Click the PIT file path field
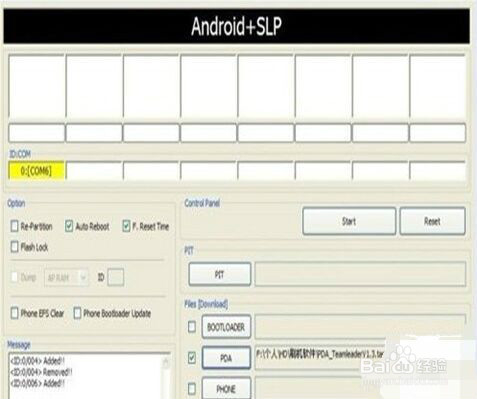The image size is (477, 399). click(x=360, y=274)
